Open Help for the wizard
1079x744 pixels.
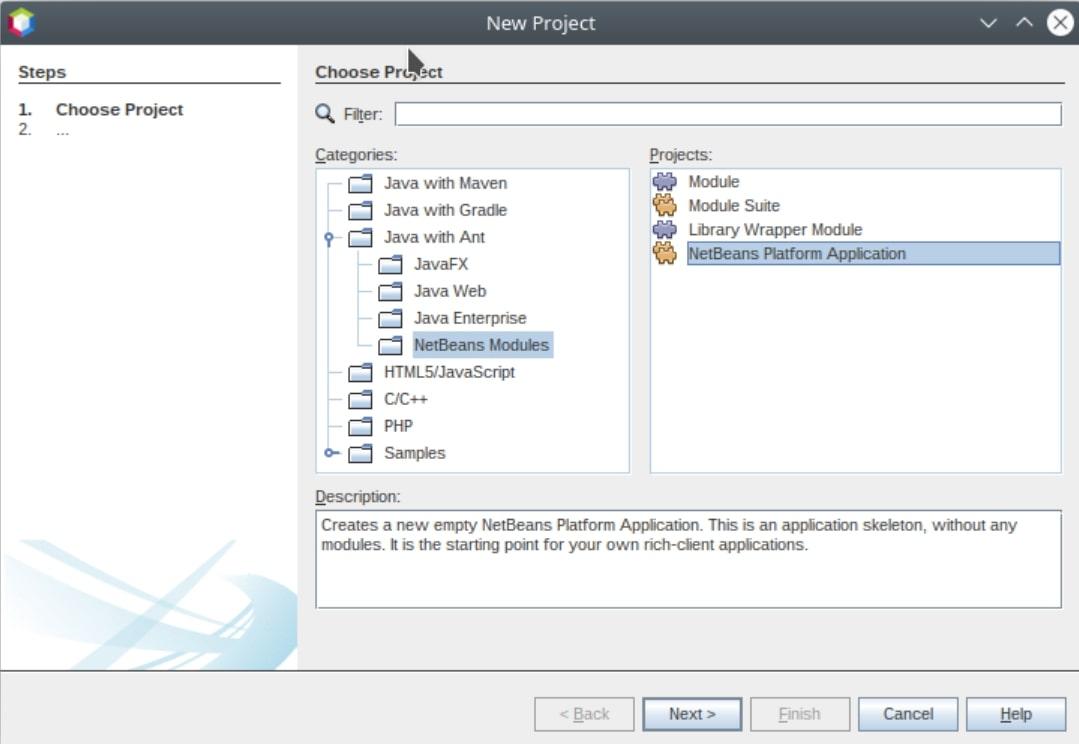tap(1016, 714)
